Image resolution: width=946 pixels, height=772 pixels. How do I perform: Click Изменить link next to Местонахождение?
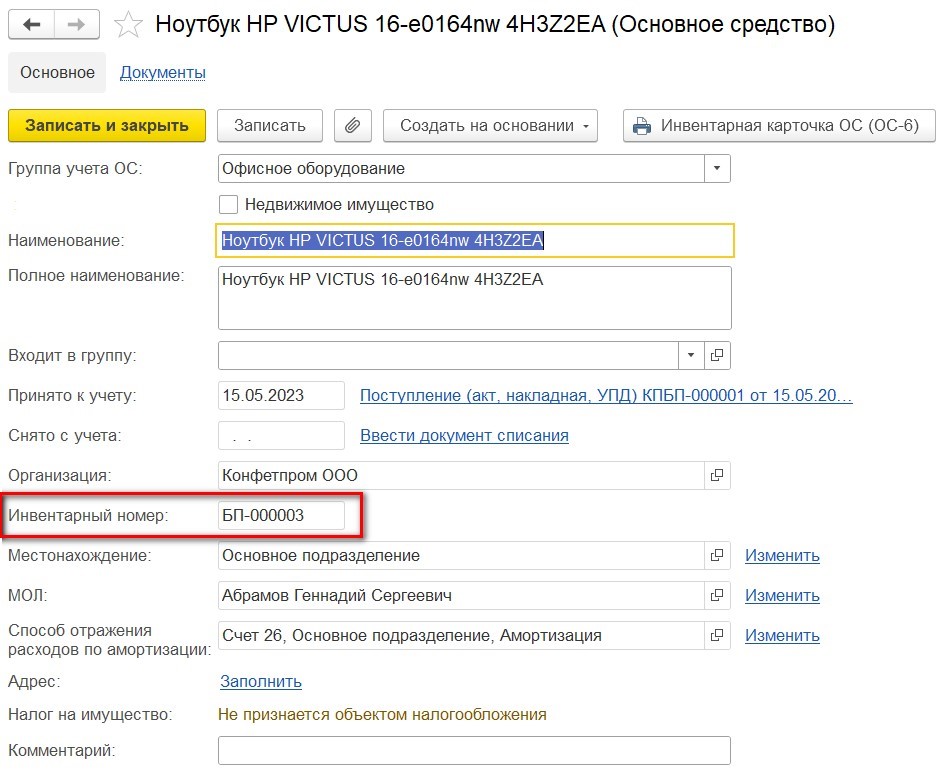[x=783, y=555]
